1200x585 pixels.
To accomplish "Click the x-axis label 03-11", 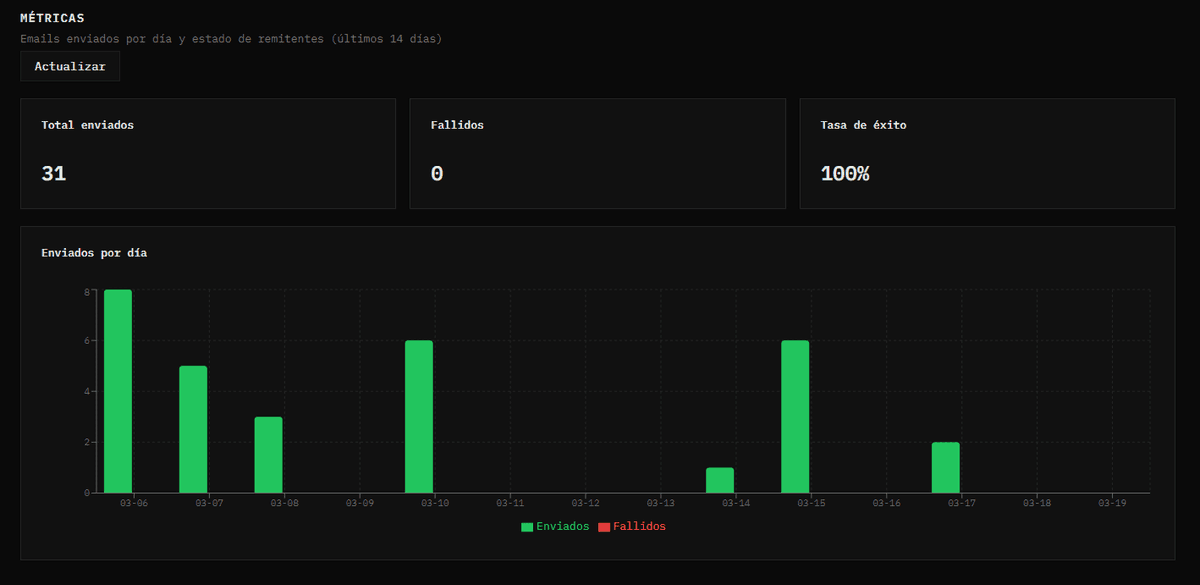I will (510, 503).
